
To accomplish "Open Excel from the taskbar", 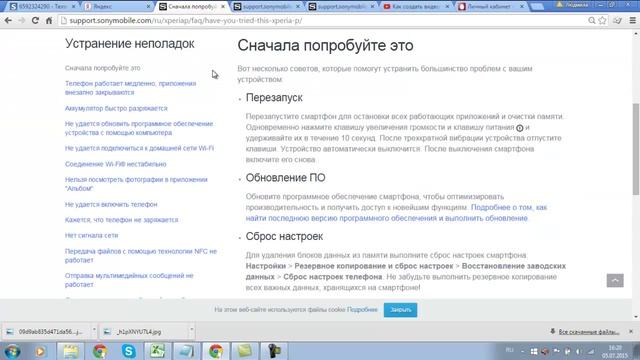I will click(157, 351).
